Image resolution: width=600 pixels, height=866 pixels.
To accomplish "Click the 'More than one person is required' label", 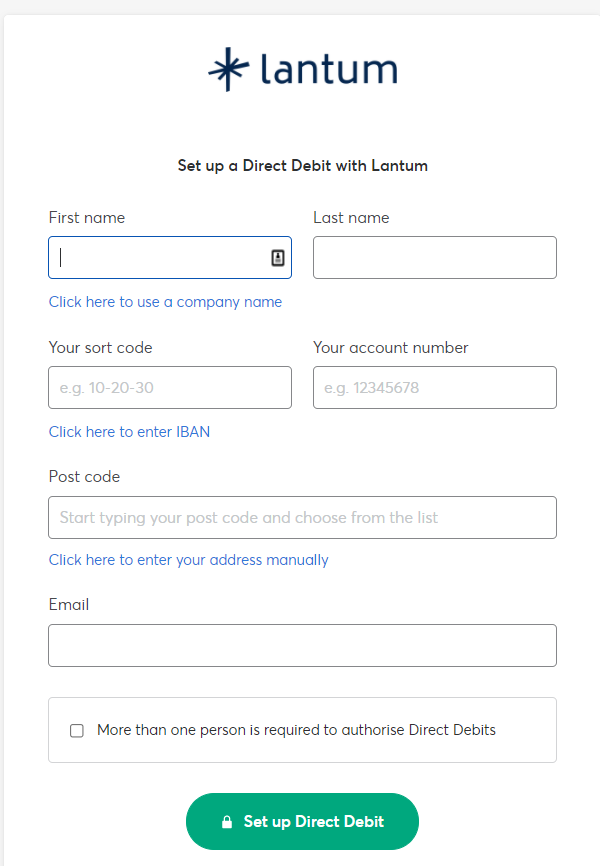I will [x=296, y=730].
